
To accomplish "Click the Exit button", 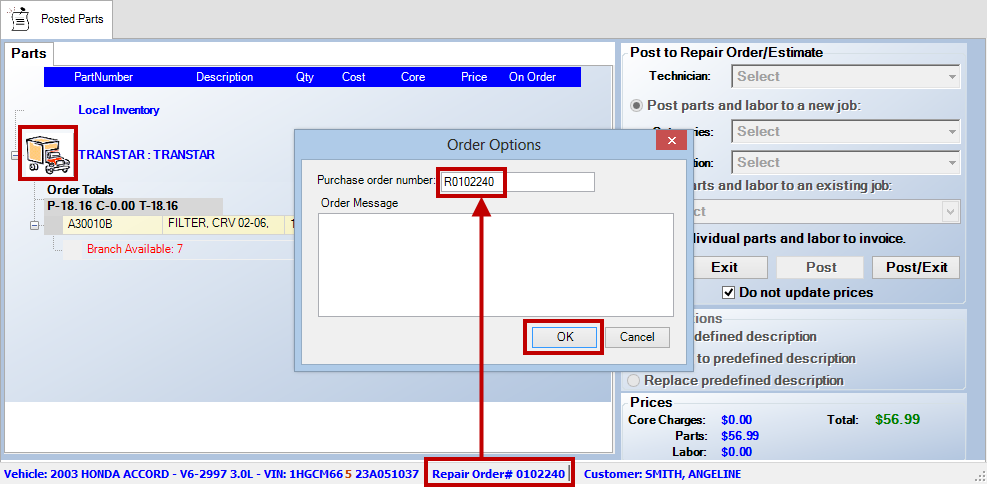I will tap(724, 267).
